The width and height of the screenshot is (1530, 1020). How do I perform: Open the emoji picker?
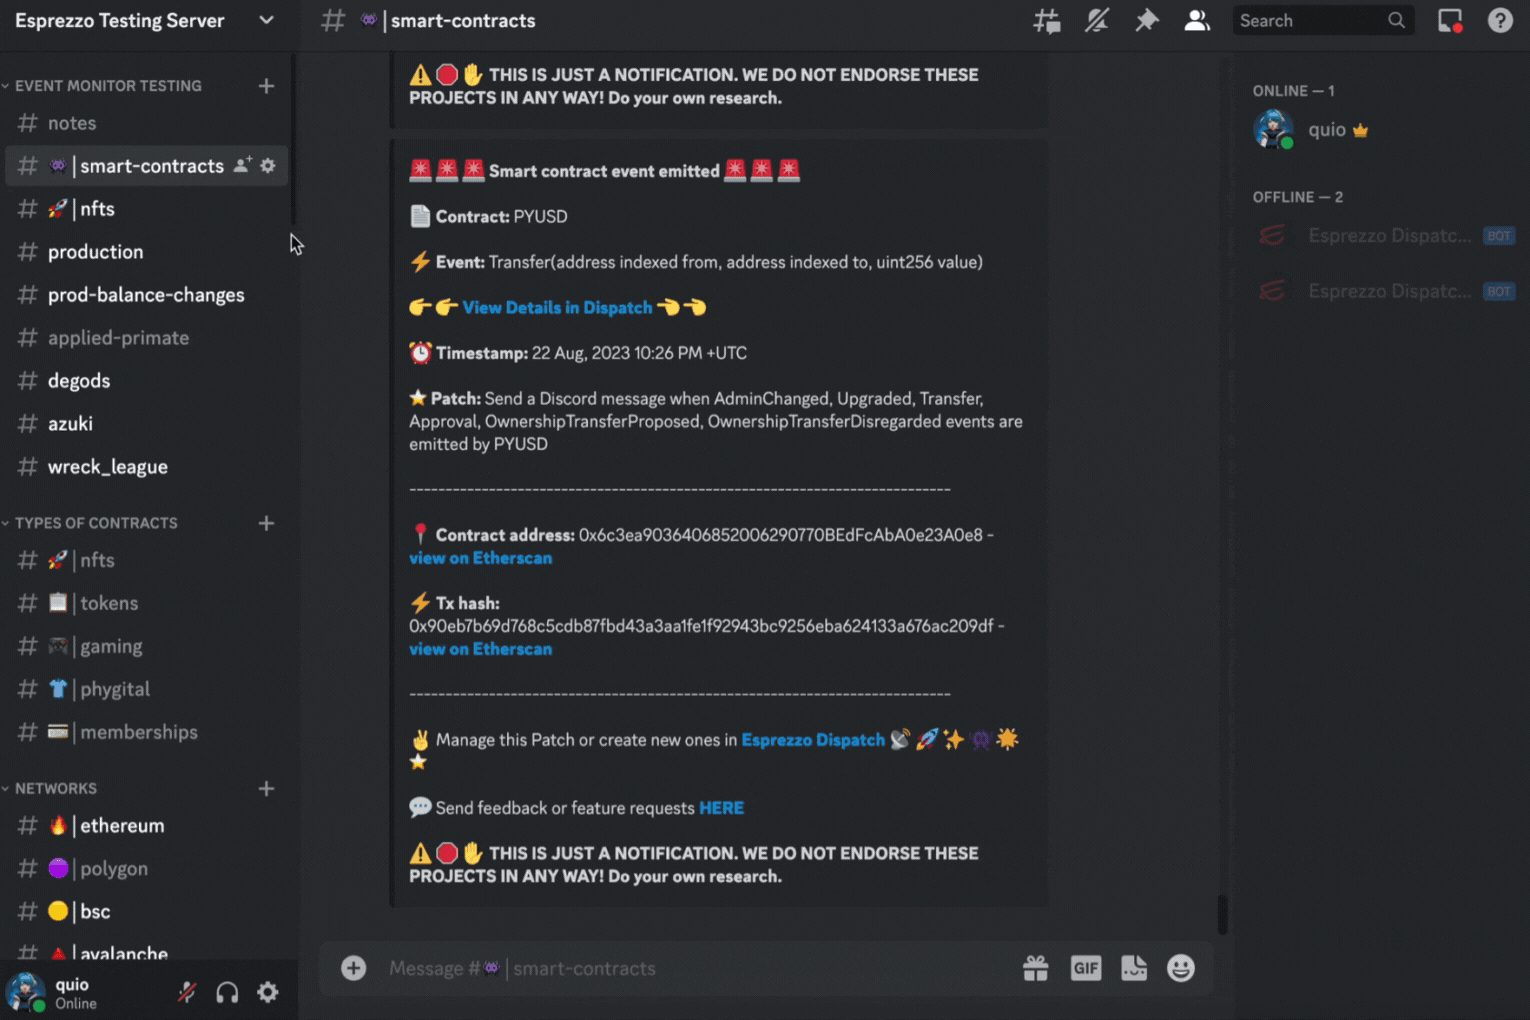1180,968
